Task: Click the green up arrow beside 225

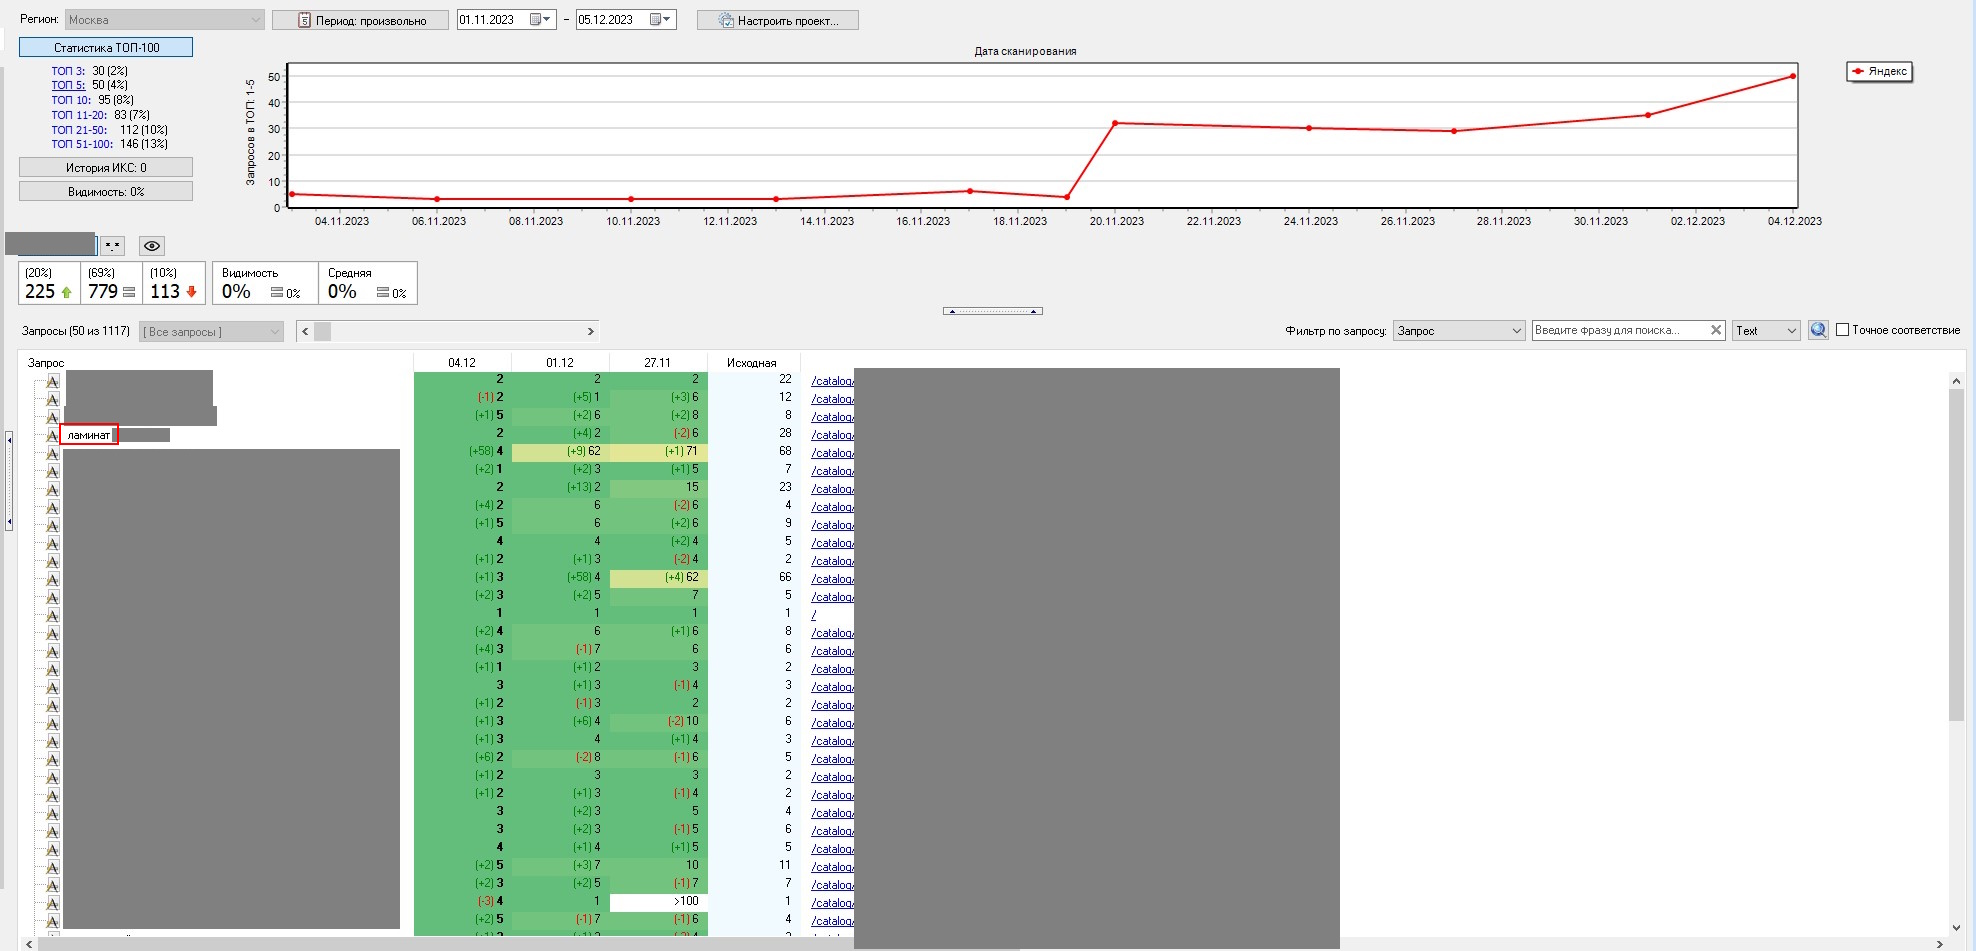Action: (x=67, y=292)
